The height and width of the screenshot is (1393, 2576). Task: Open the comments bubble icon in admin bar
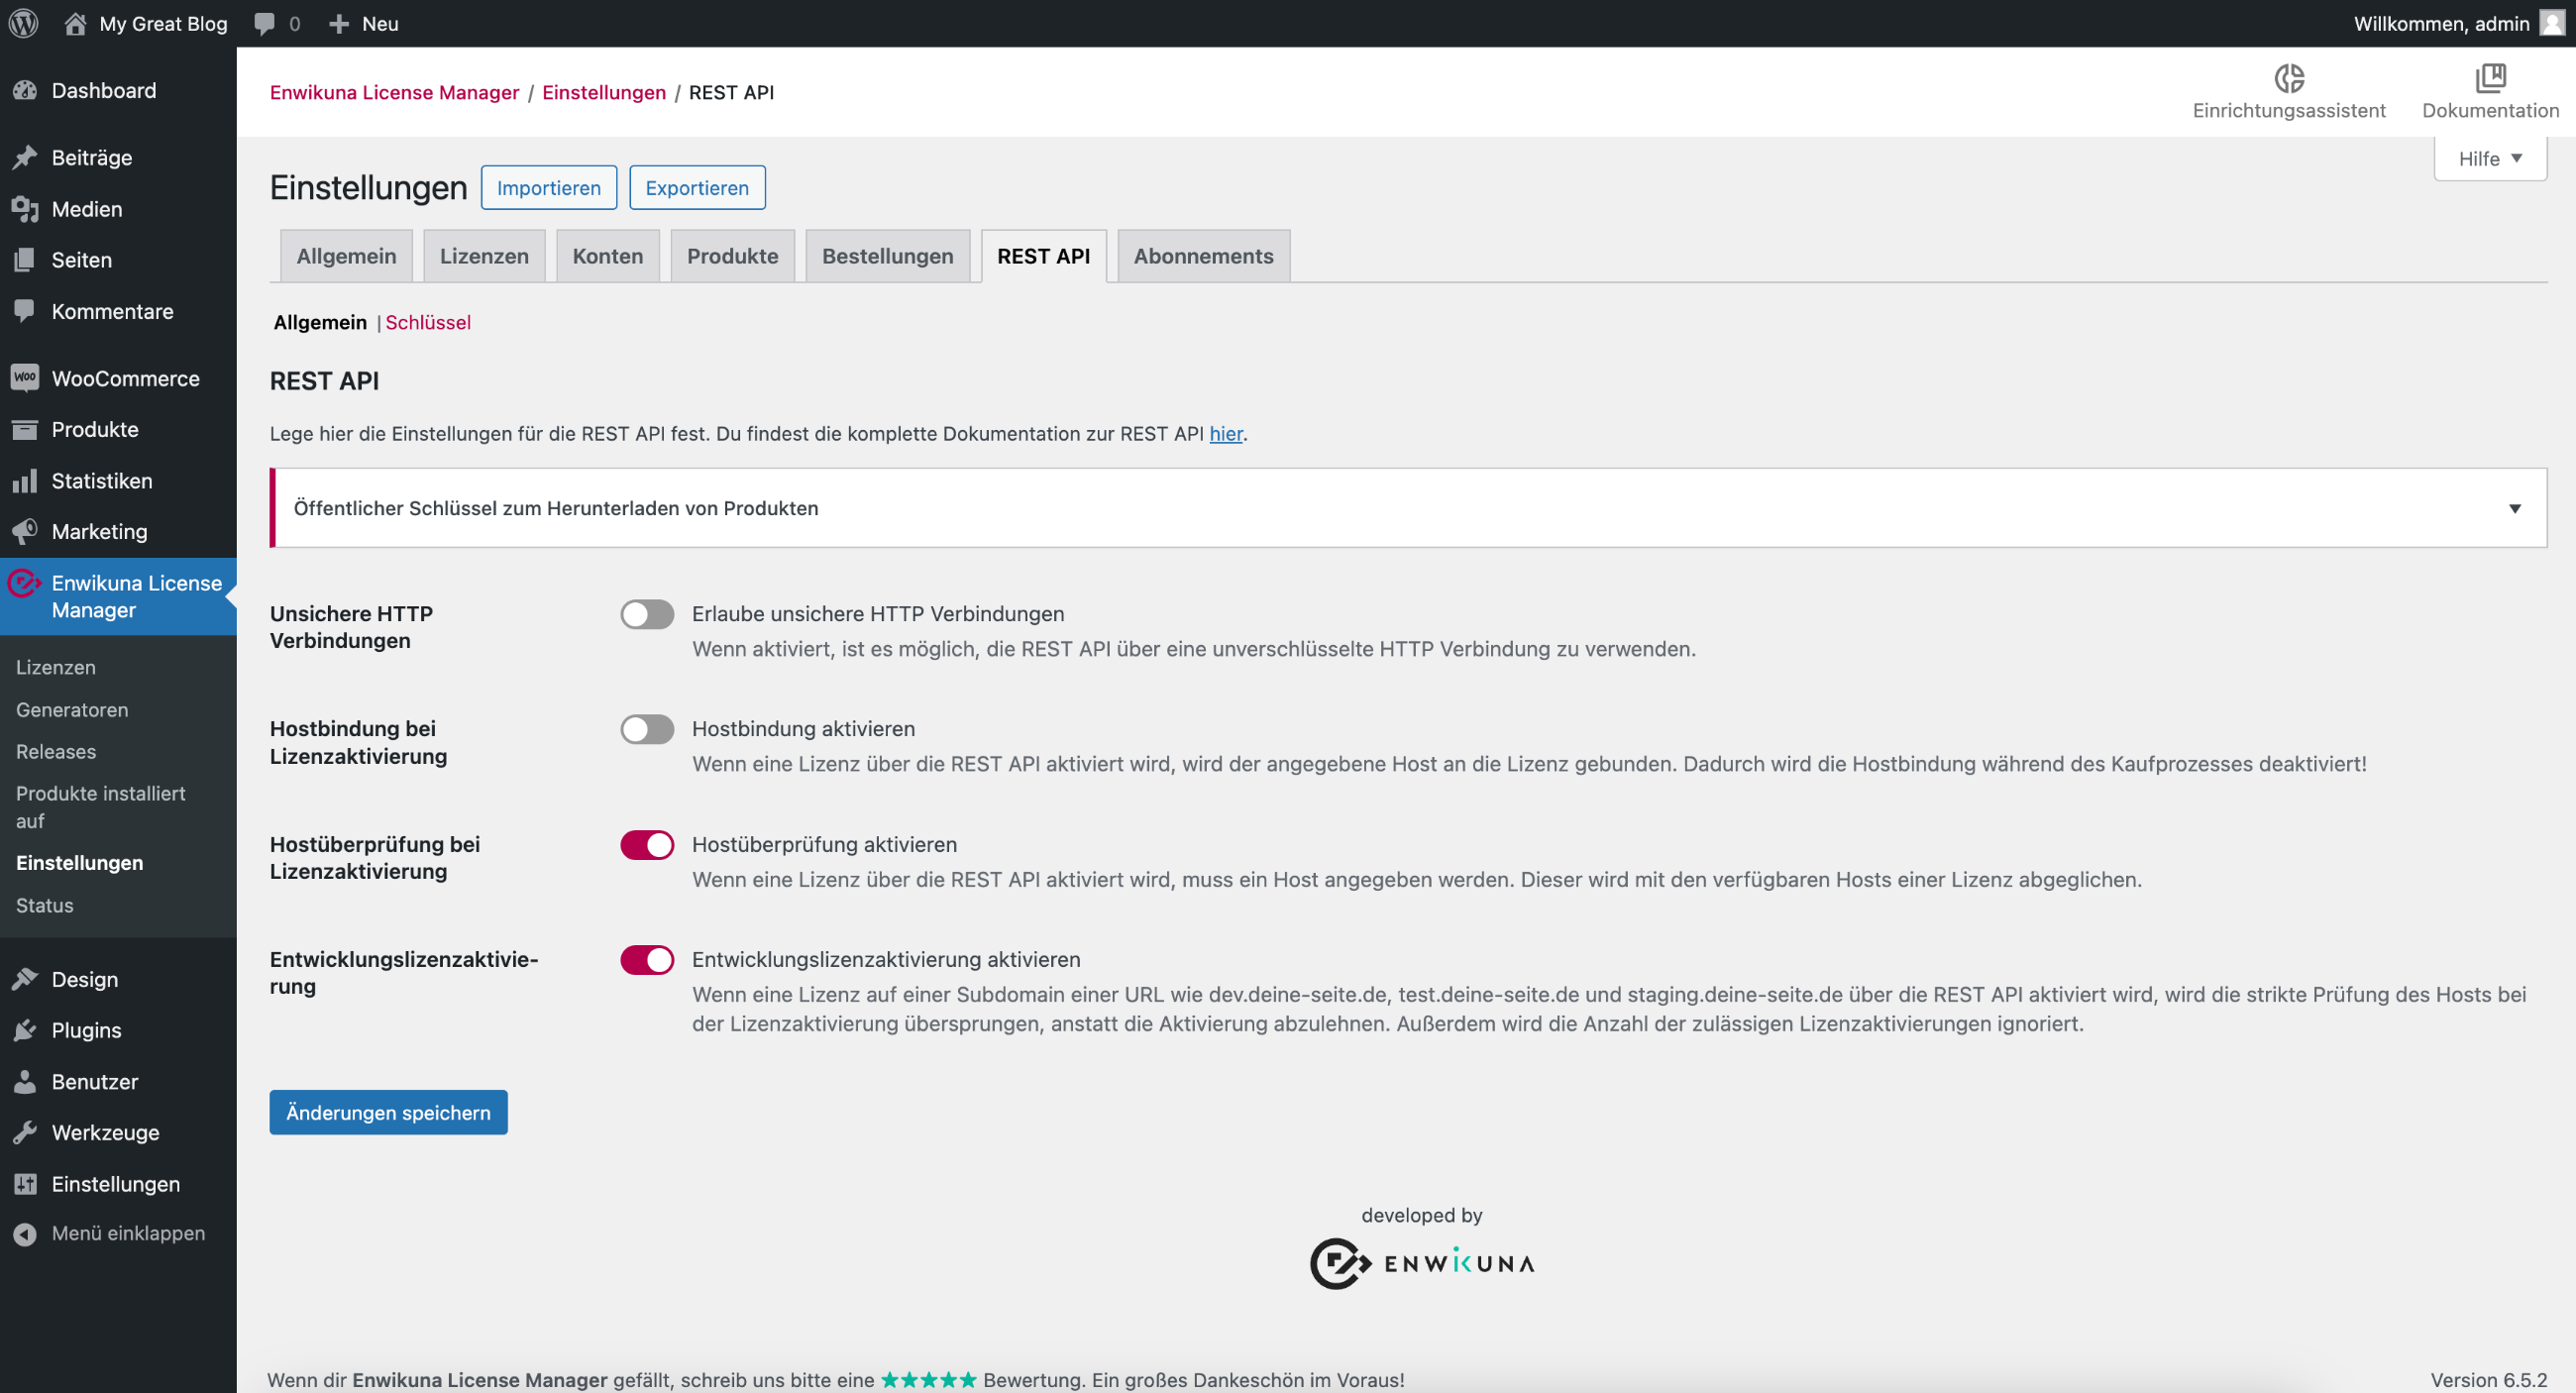tap(264, 23)
